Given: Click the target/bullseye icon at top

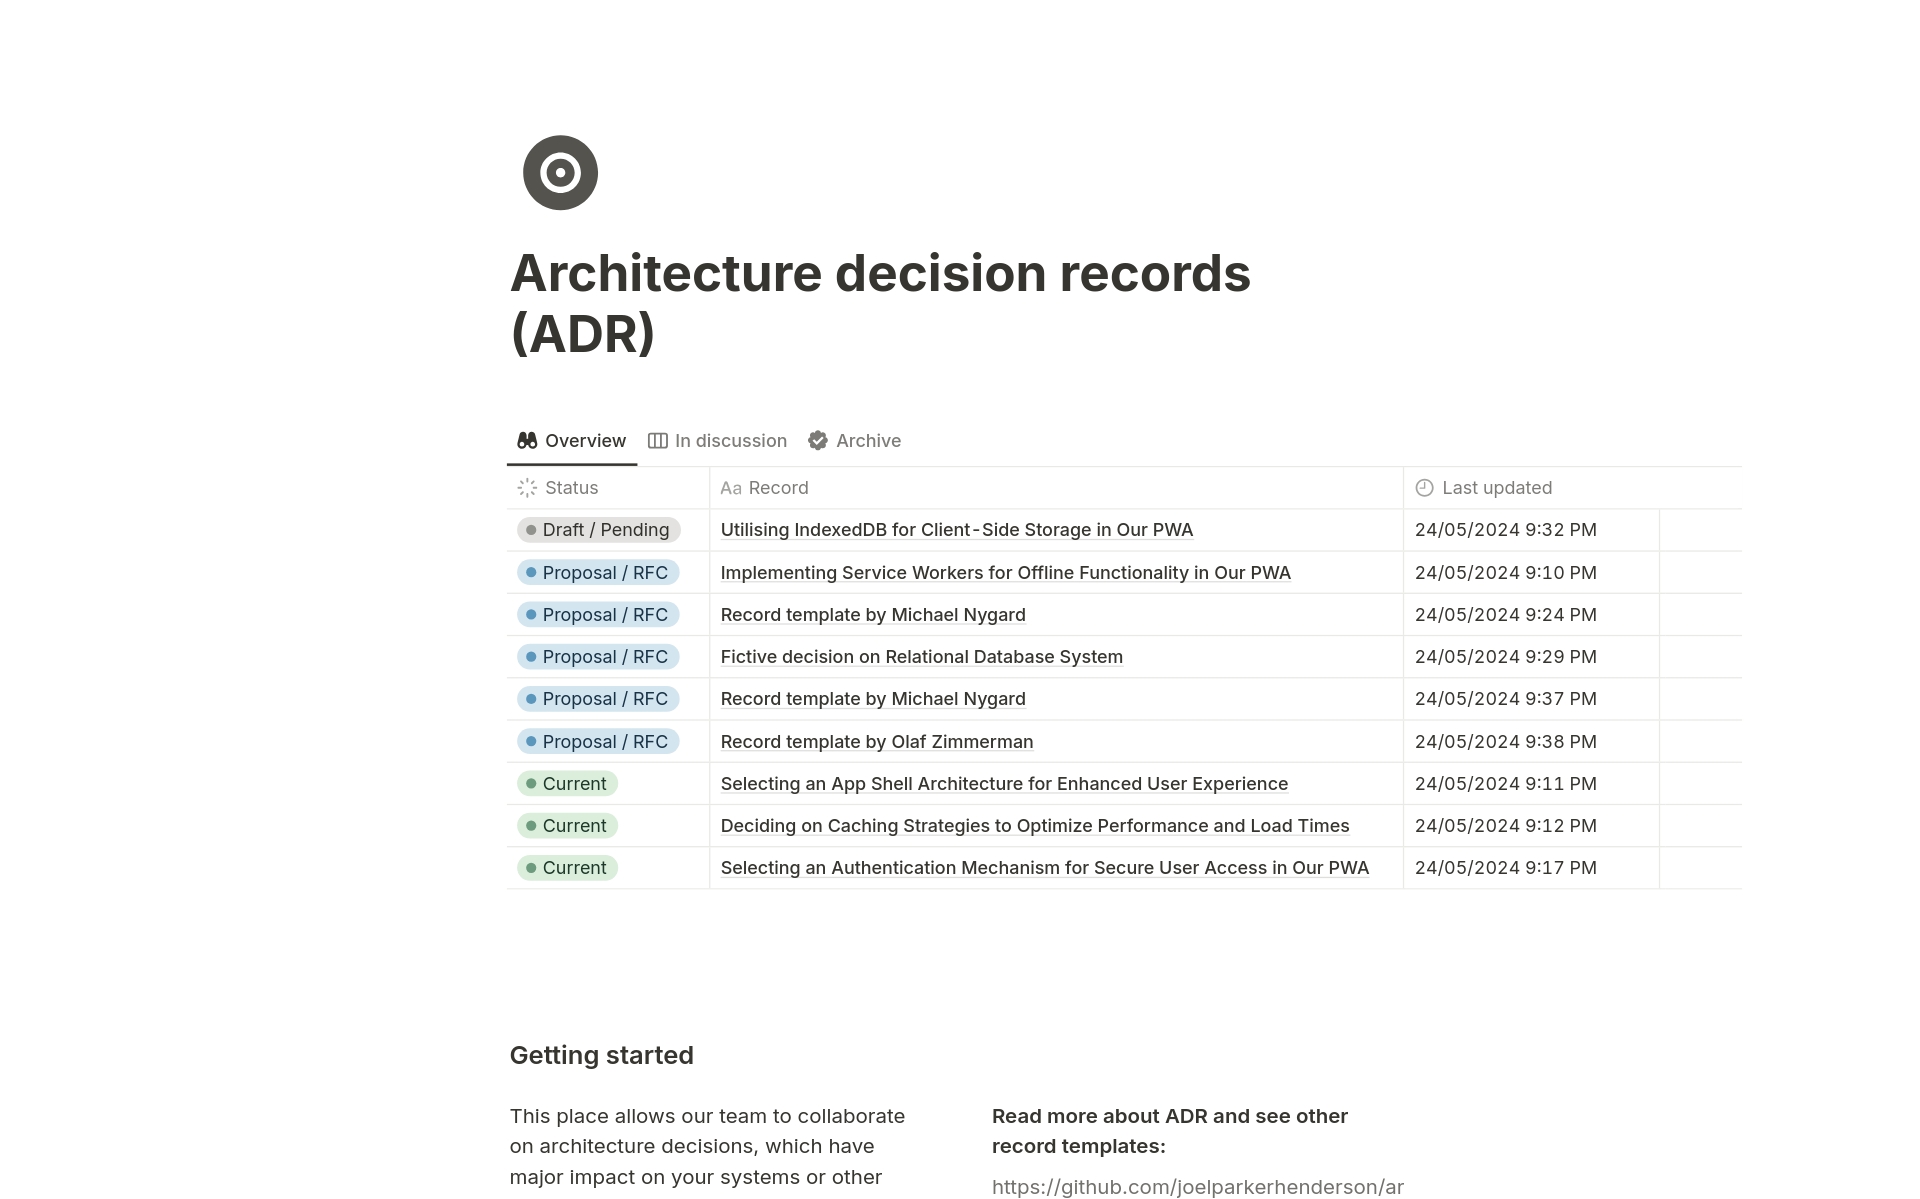Looking at the screenshot, I should pos(559,173).
